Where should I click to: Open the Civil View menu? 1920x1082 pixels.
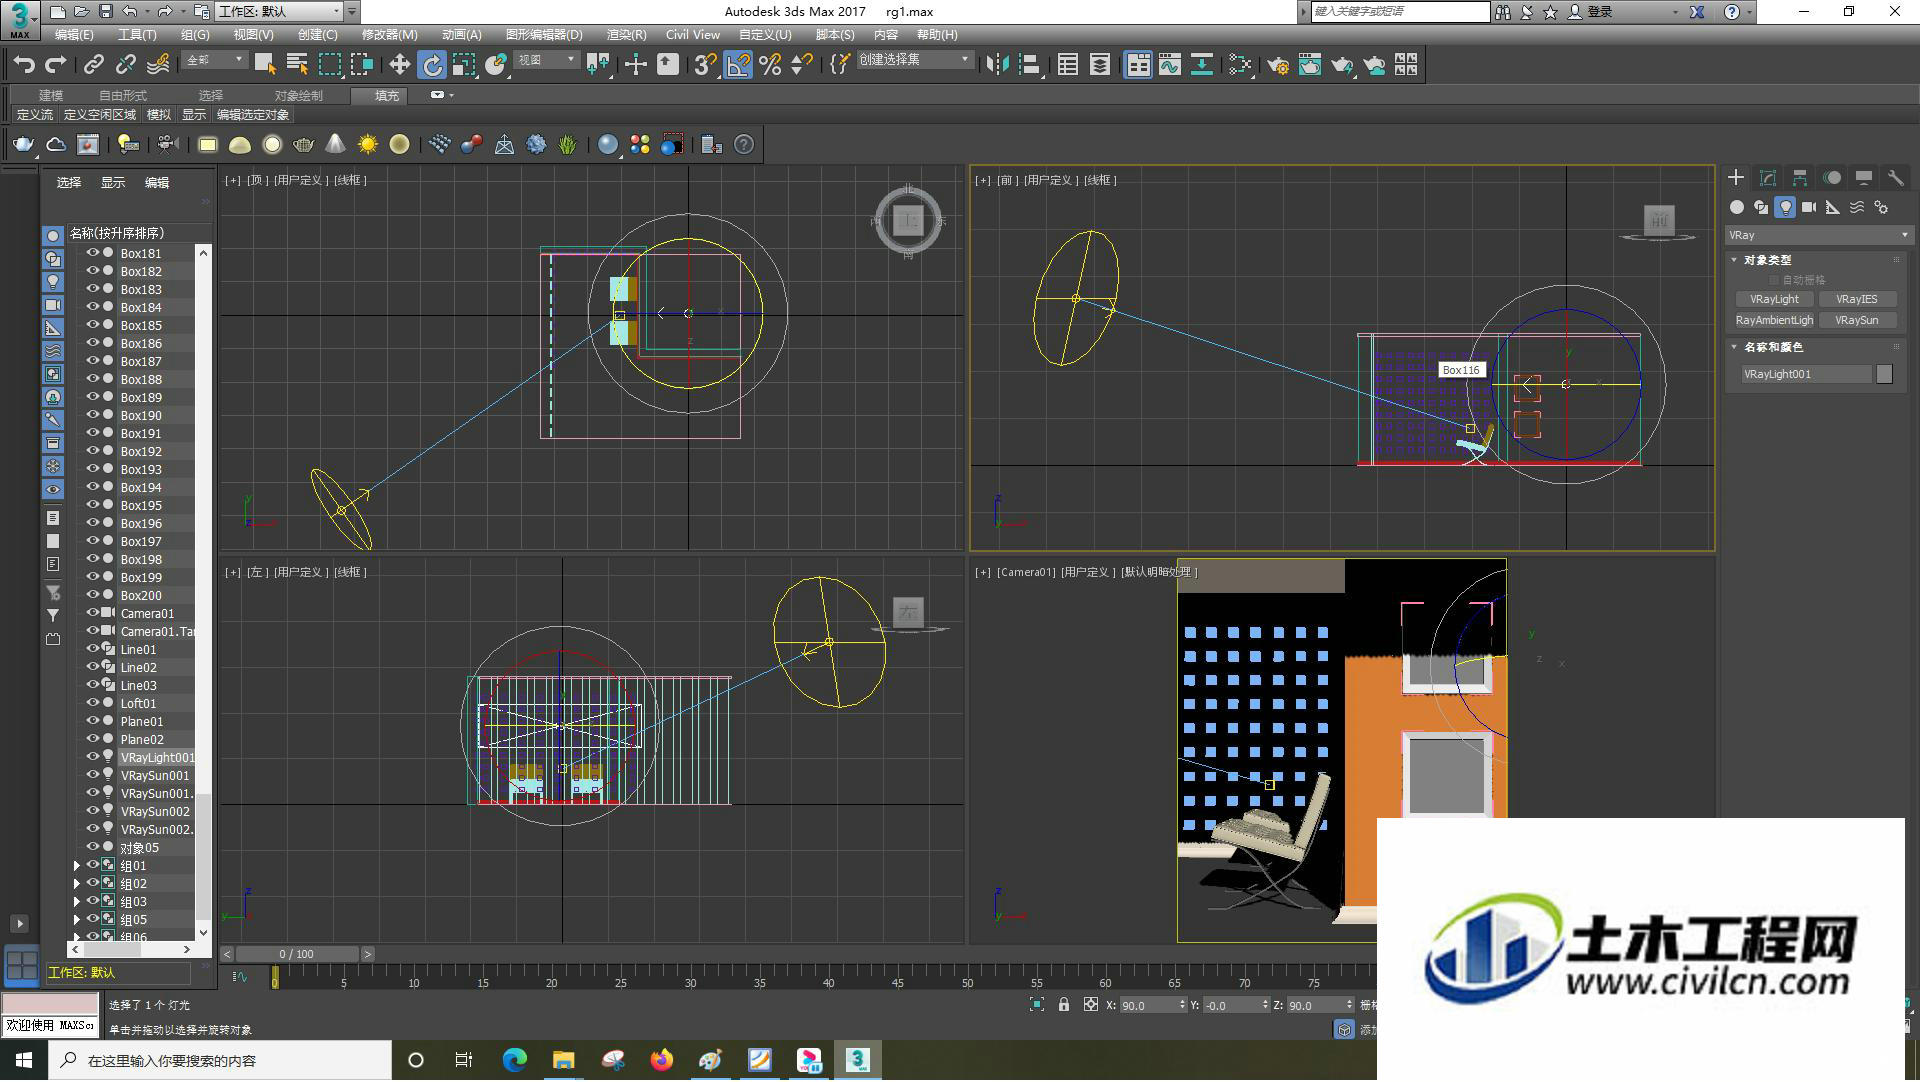tap(693, 35)
